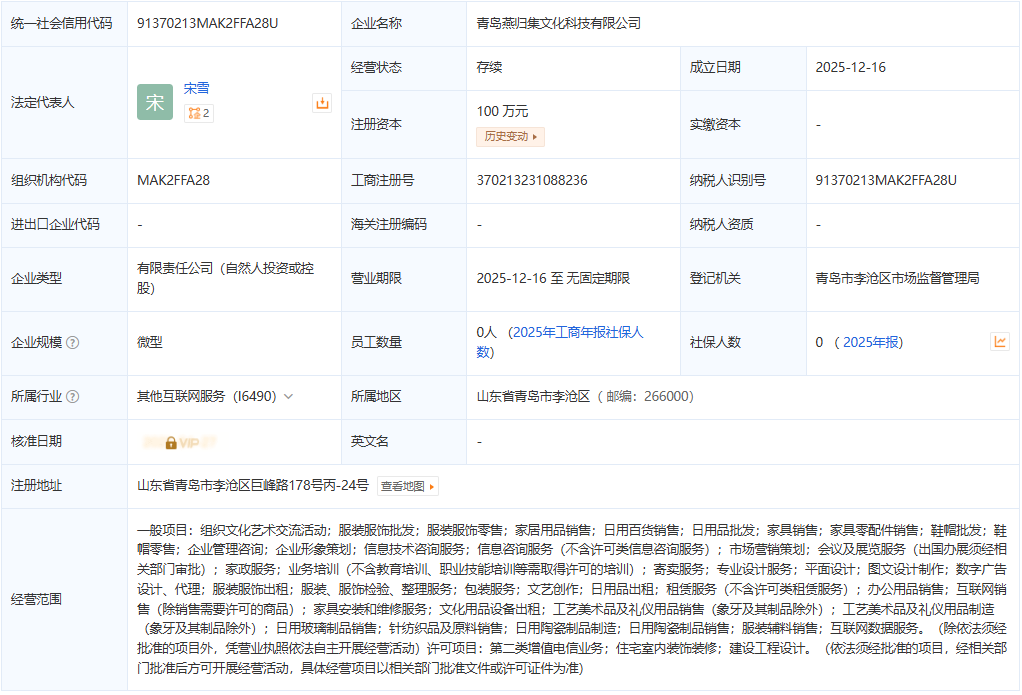Select registered capital 100 万元
Screen dimensions: 1022x695
[x=502, y=111]
